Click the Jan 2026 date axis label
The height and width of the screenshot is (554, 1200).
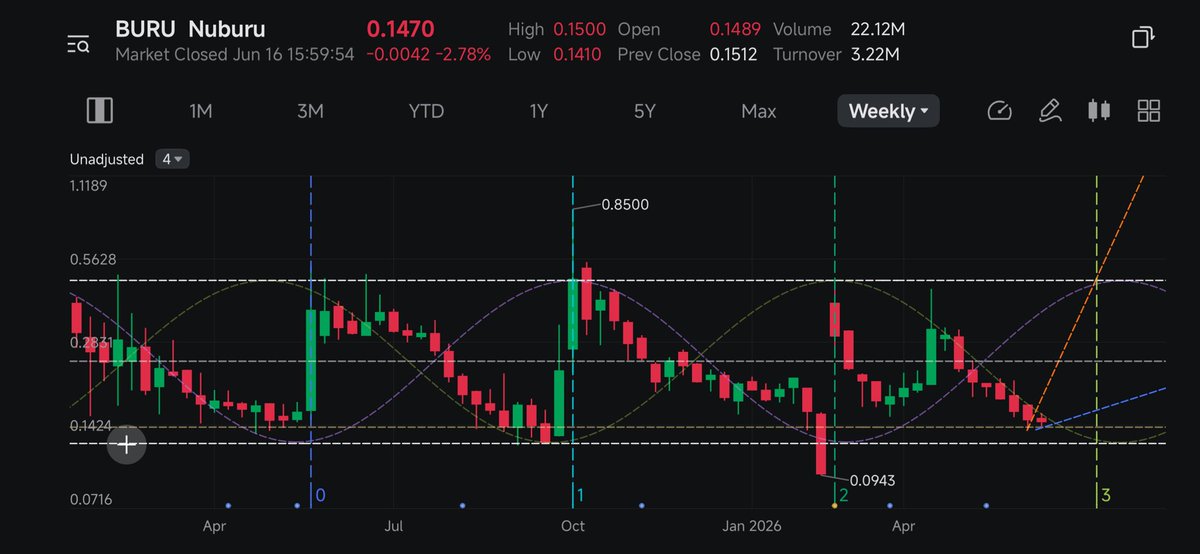point(751,524)
